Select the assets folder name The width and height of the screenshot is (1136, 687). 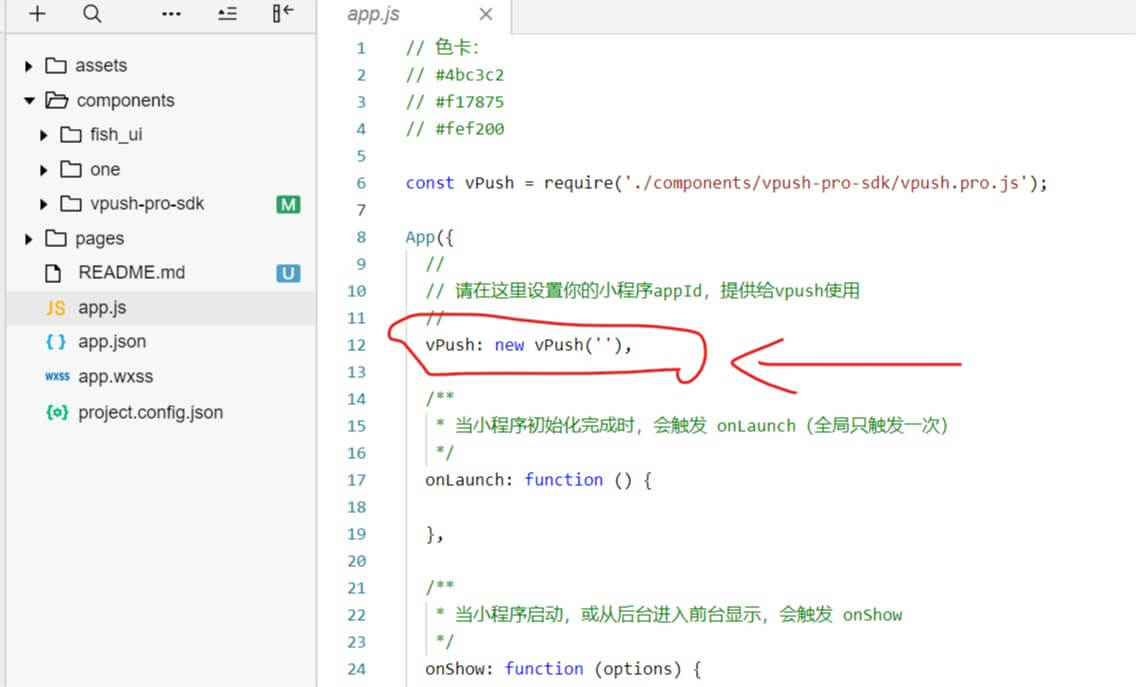click(x=101, y=66)
